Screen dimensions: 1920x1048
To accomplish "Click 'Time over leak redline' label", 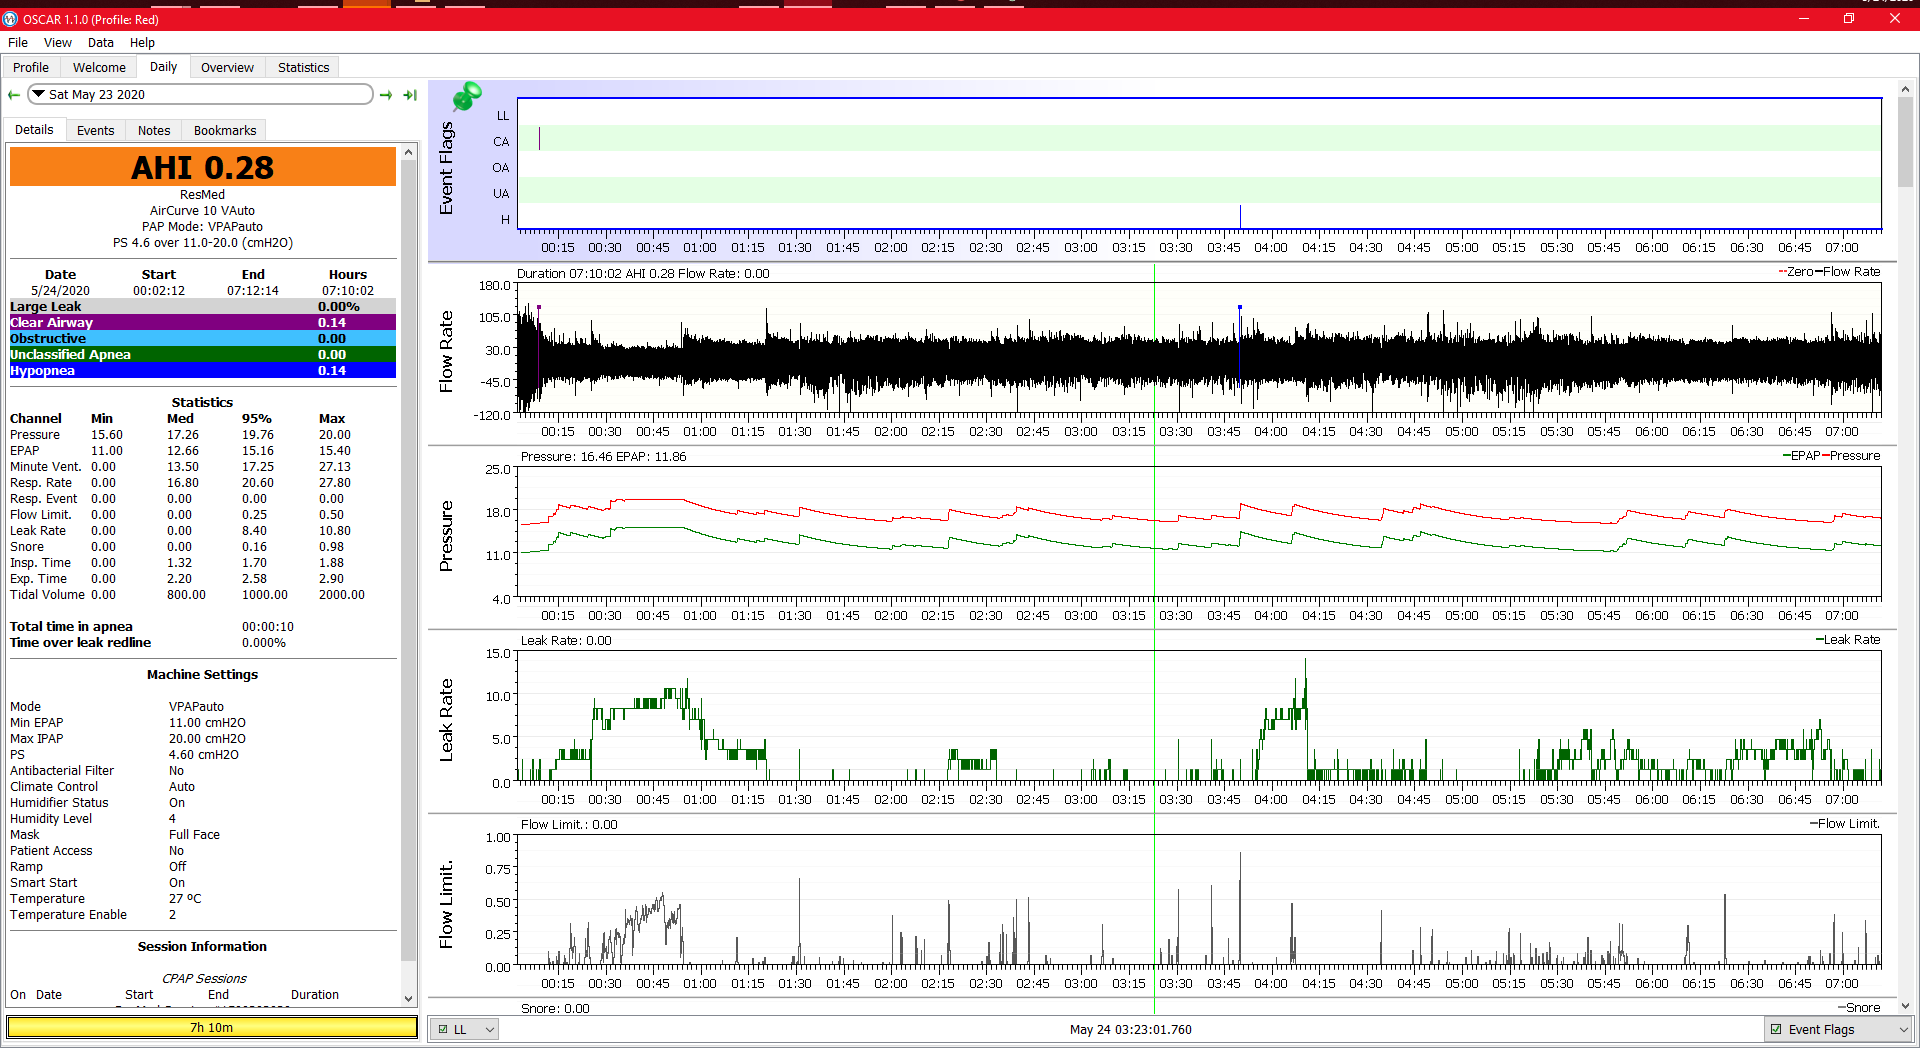I will point(81,643).
